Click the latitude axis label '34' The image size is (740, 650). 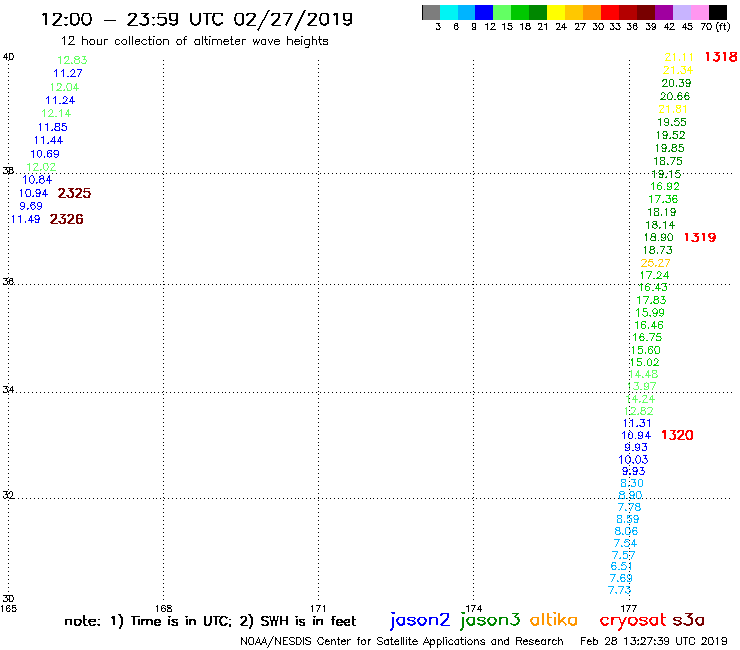point(8,390)
